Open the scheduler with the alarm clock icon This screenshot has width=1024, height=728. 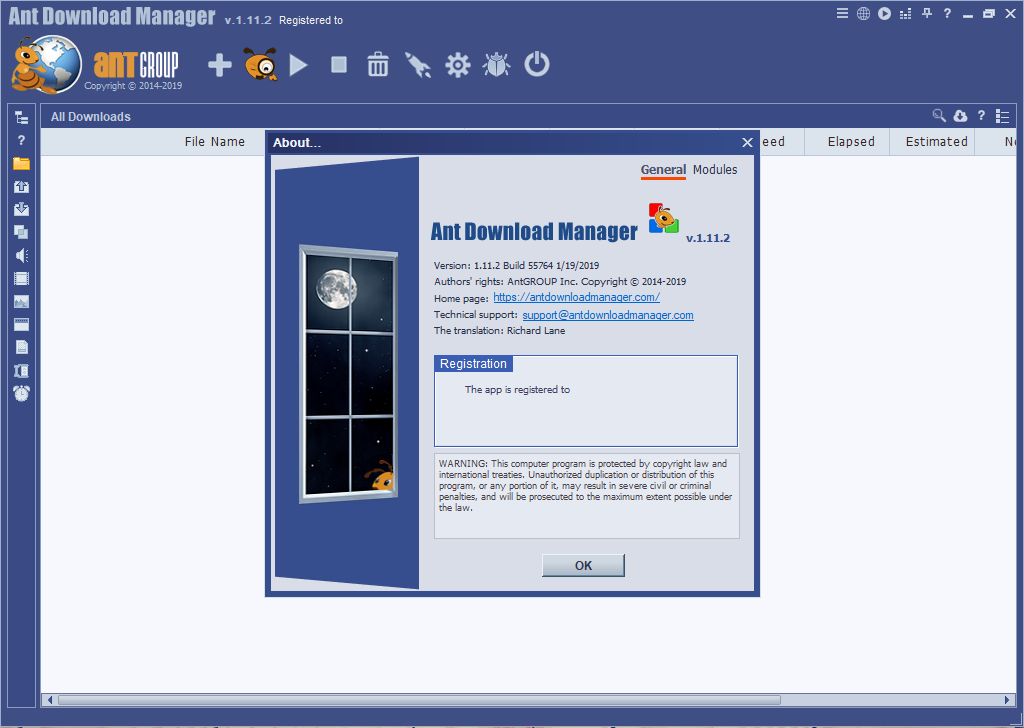[22, 393]
